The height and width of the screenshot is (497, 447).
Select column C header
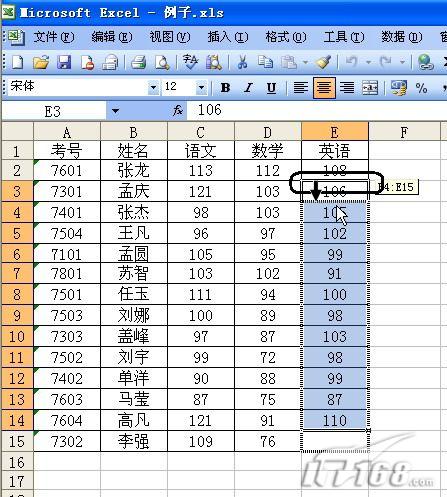pyautogui.click(x=201, y=132)
